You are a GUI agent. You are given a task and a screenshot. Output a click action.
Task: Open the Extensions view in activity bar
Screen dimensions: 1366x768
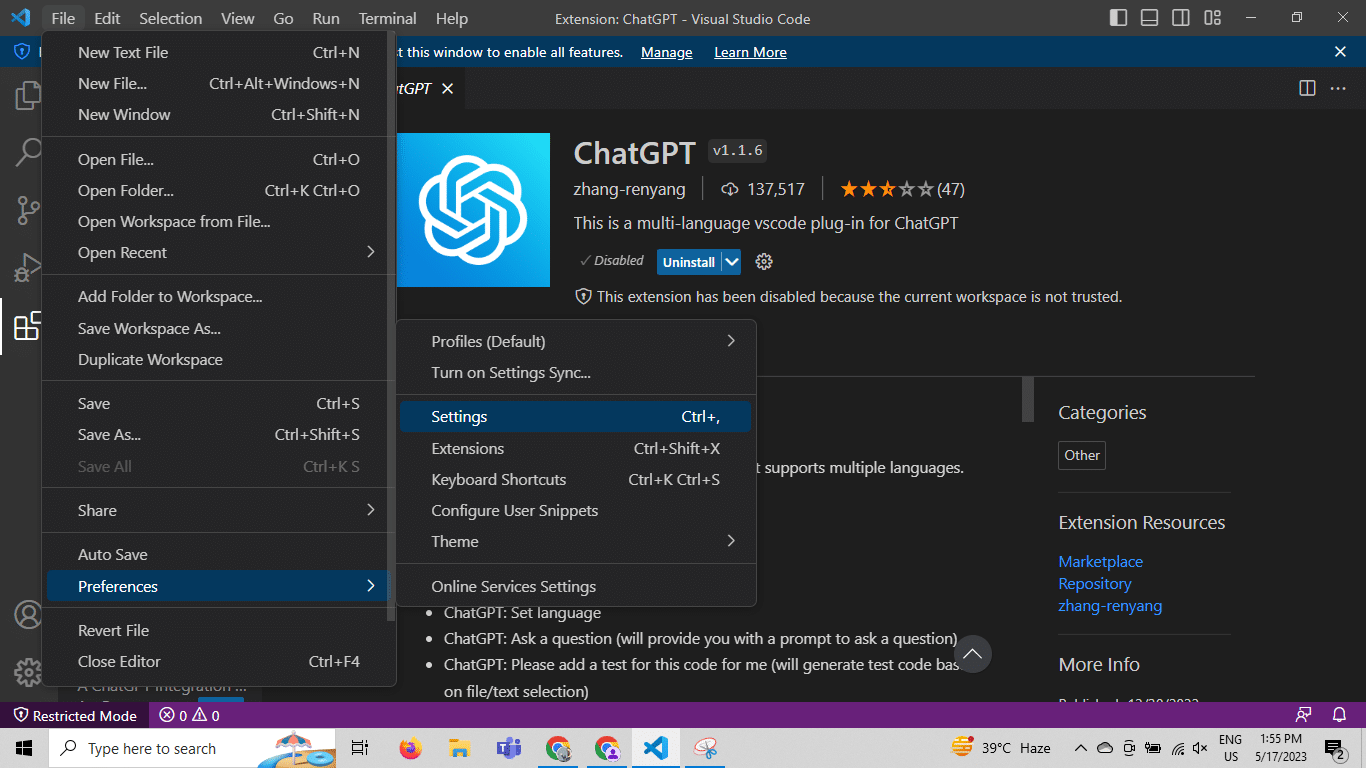pyautogui.click(x=27, y=326)
